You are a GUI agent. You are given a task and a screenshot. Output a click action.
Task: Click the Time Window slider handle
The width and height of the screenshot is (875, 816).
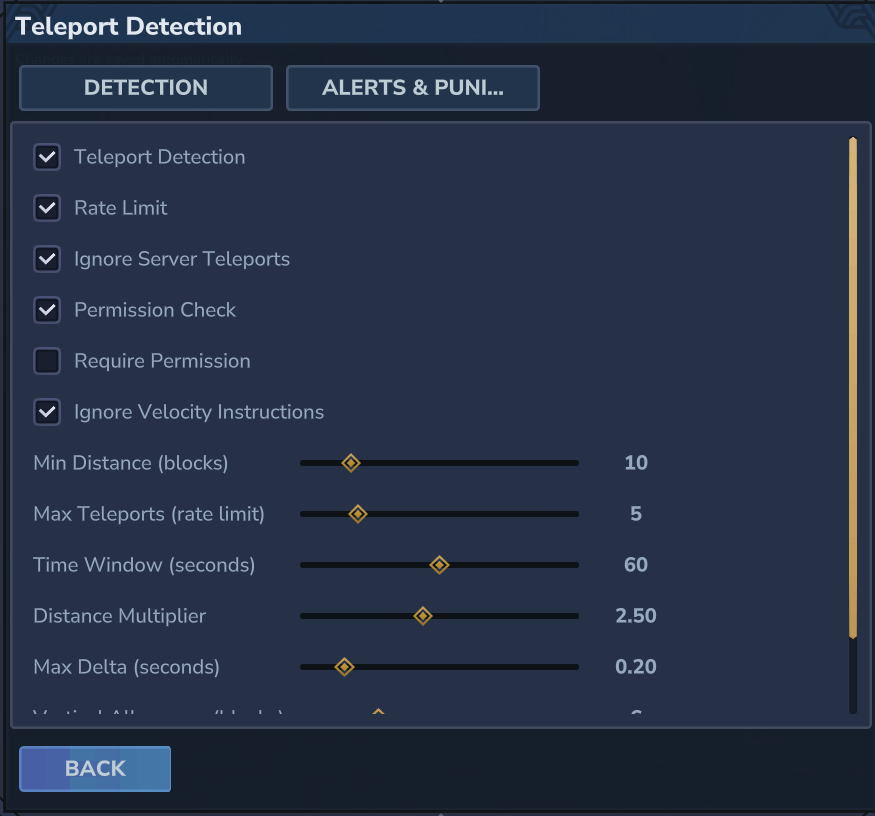coord(439,565)
